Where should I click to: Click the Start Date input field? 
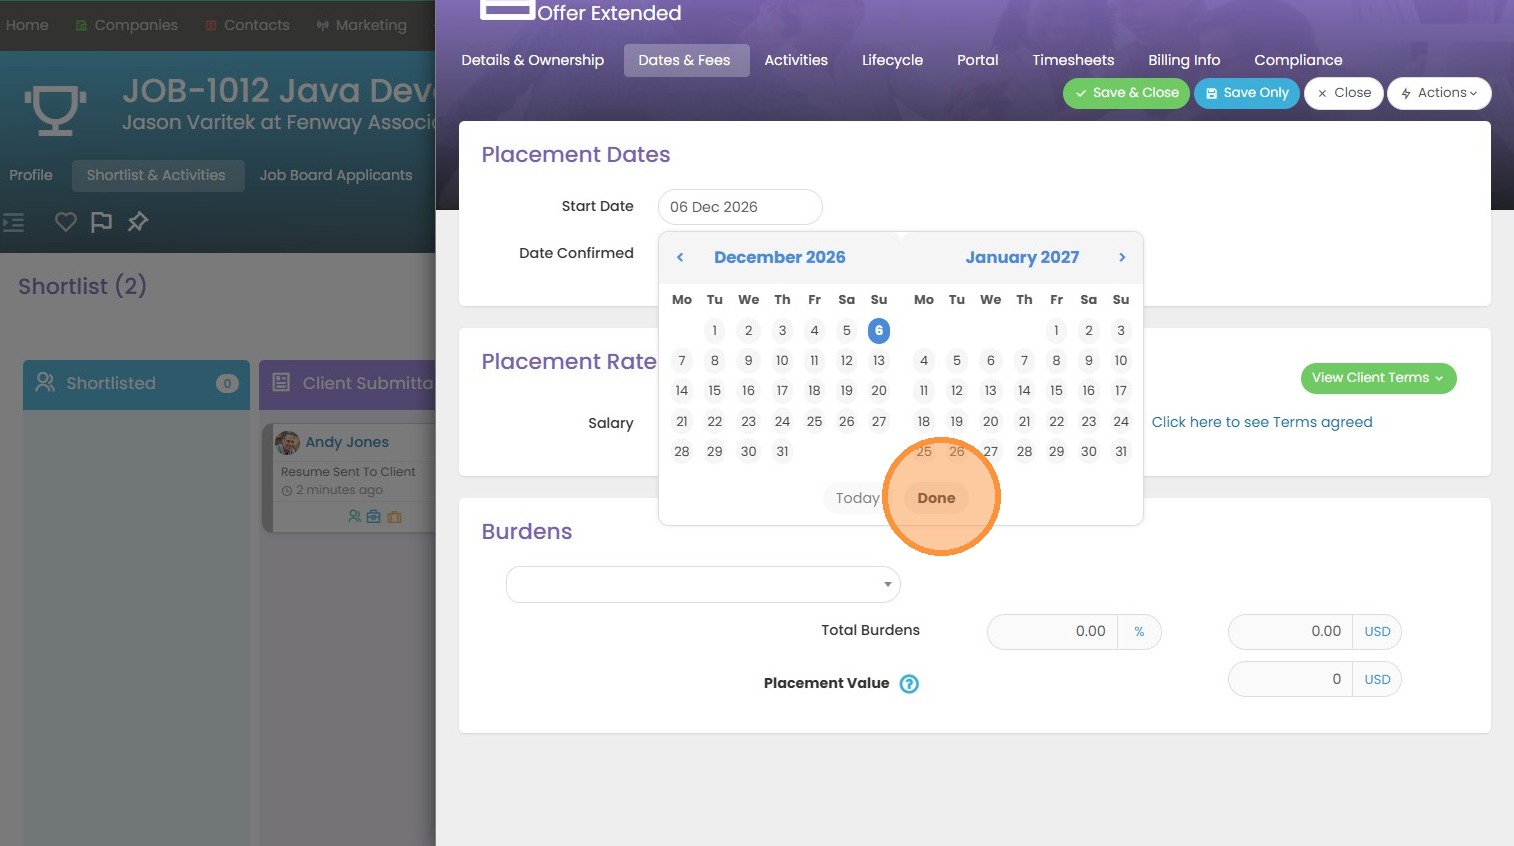[740, 207]
